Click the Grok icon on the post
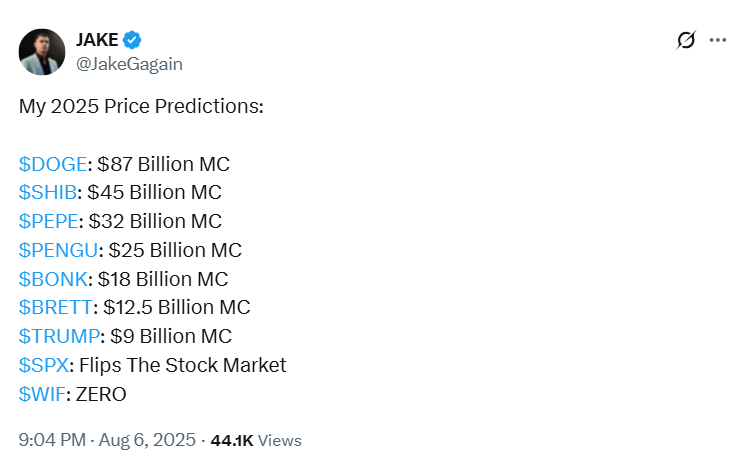740x460 pixels. coord(686,41)
